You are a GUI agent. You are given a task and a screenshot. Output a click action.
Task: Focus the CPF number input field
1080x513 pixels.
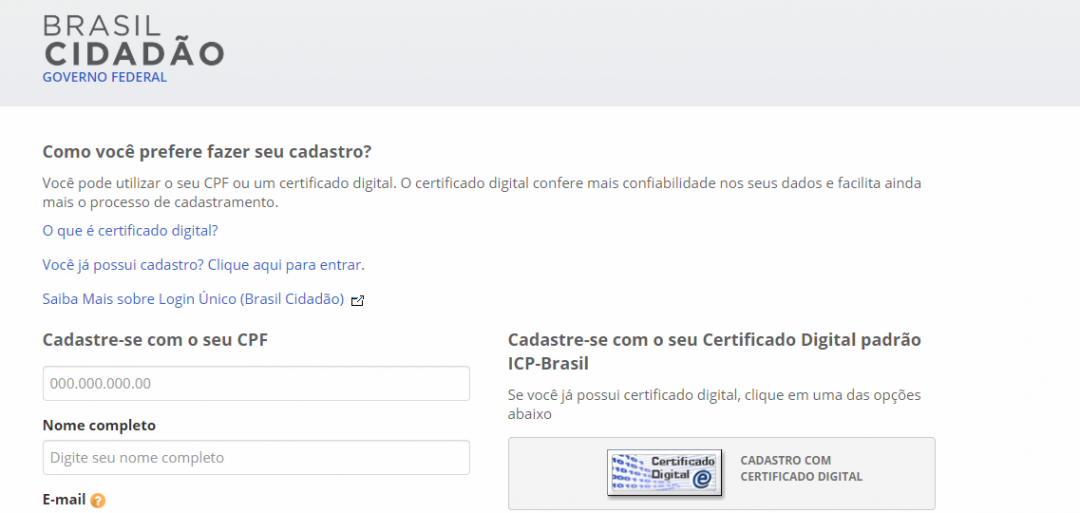[x=256, y=384]
